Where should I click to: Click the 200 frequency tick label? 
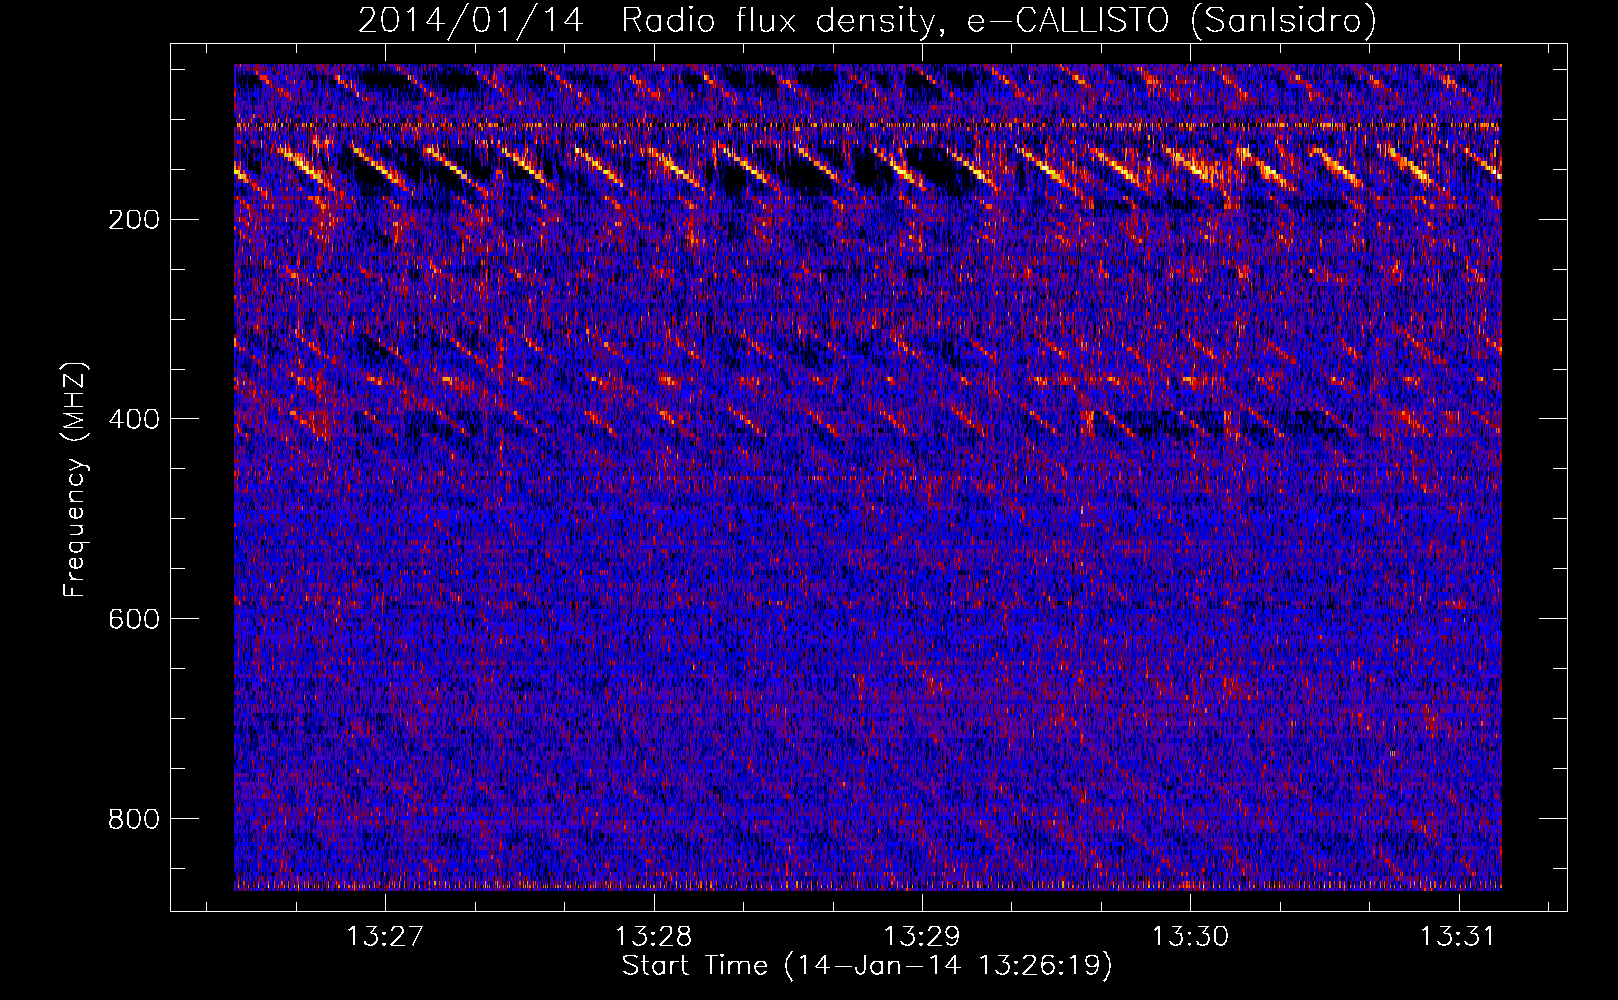pyautogui.click(x=134, y=219)
